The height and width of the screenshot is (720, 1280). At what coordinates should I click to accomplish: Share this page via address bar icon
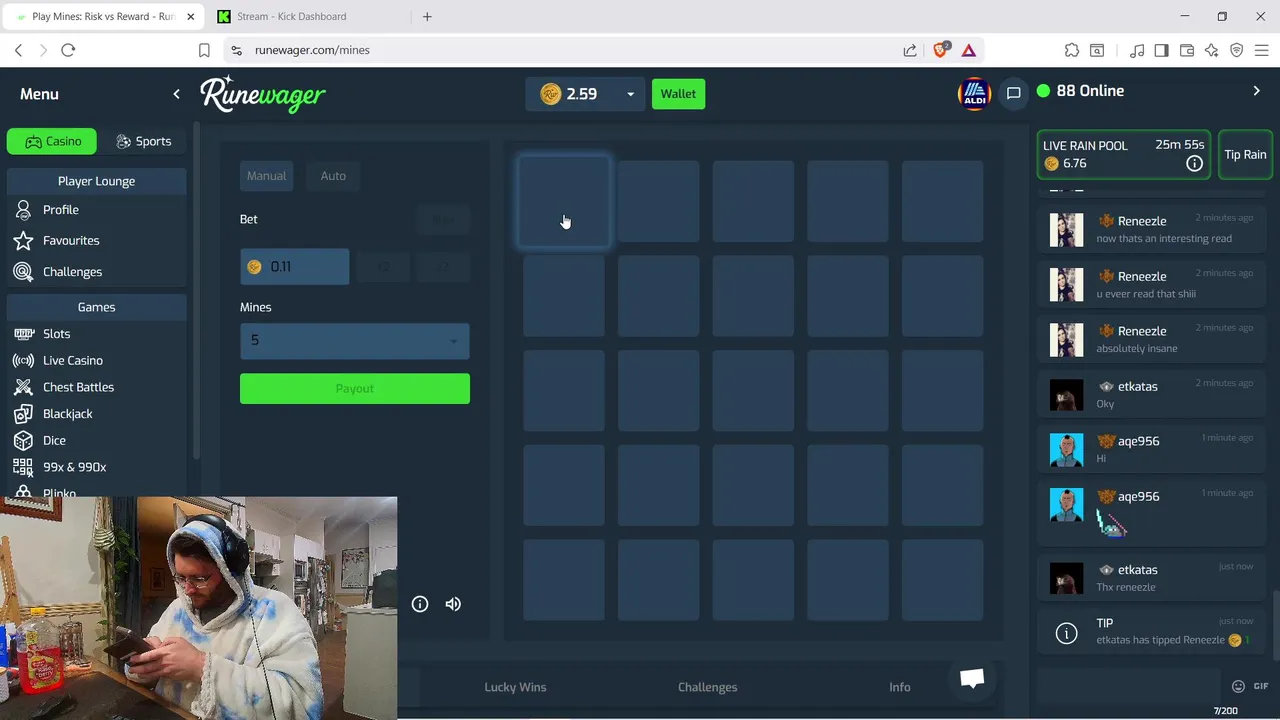910,50
